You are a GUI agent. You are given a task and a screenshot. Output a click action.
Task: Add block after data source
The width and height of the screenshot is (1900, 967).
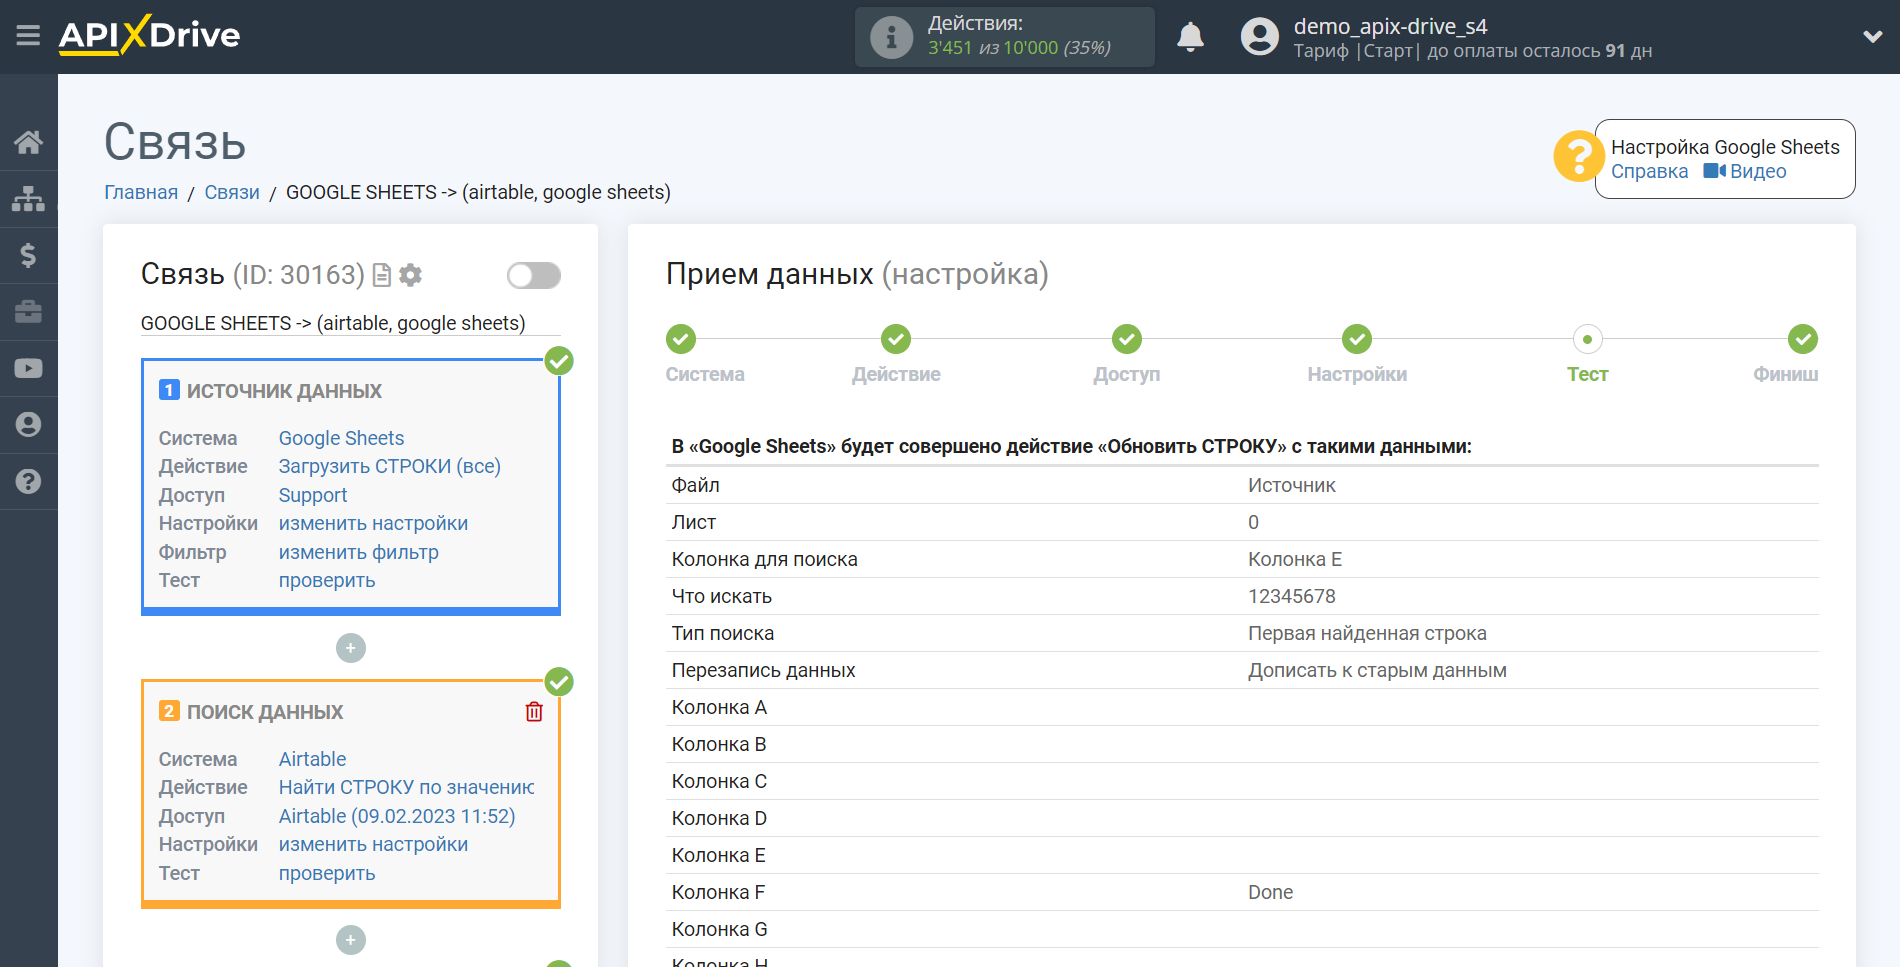click(351, 648)
